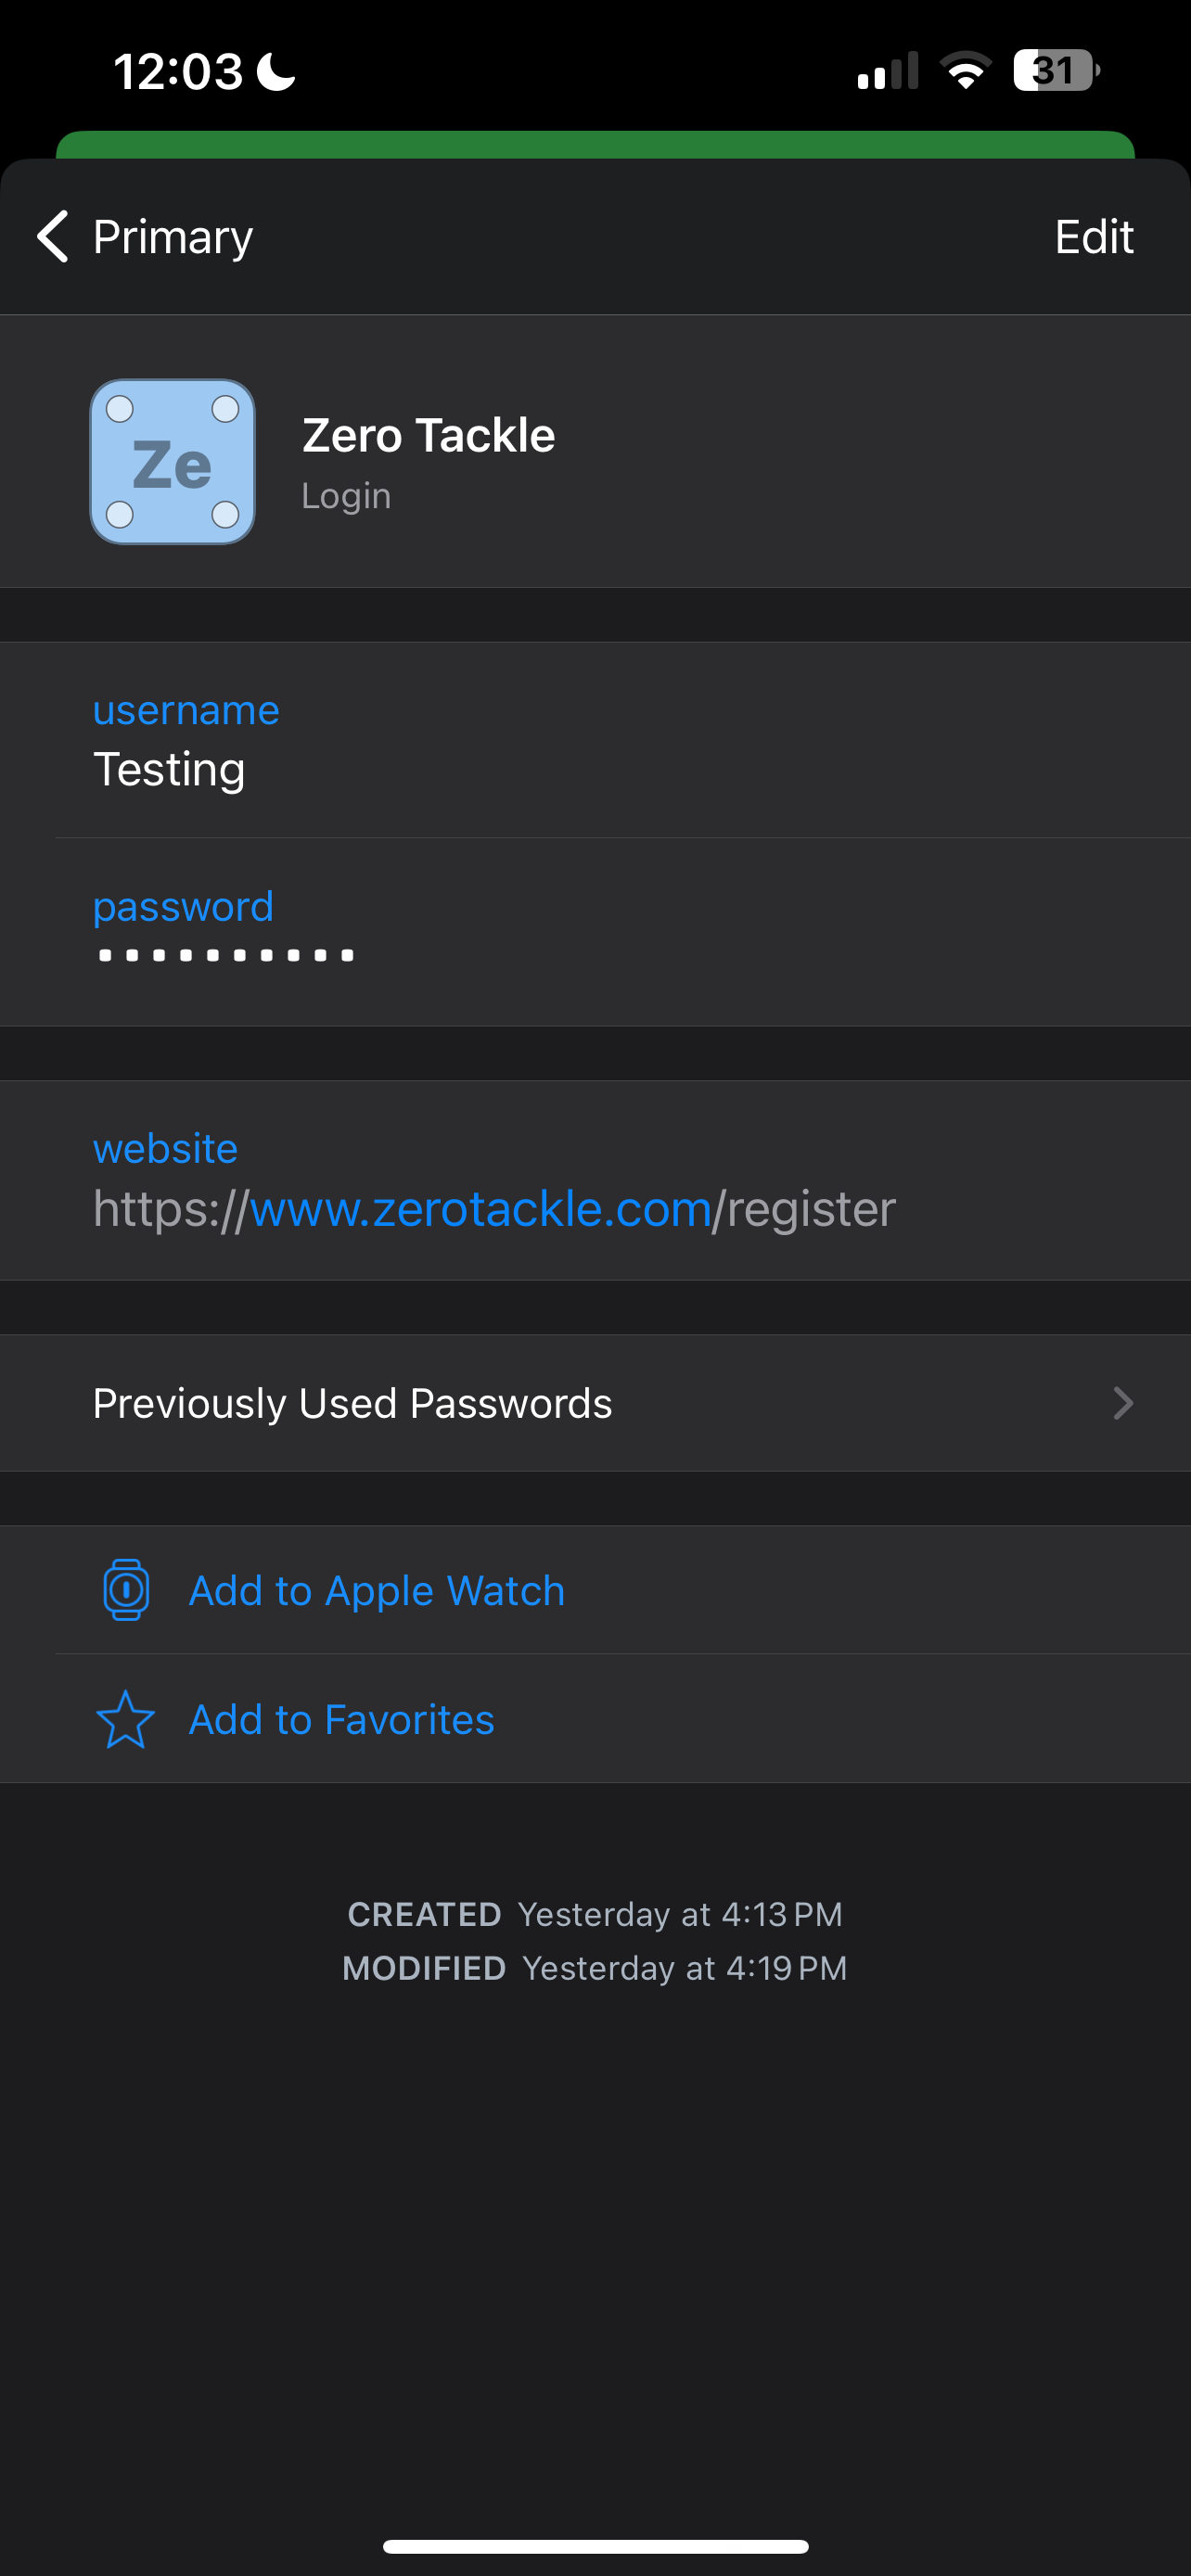Reveal the hidden password dots
This screenshot has width=1191, height=2576.
coord(226,955)
